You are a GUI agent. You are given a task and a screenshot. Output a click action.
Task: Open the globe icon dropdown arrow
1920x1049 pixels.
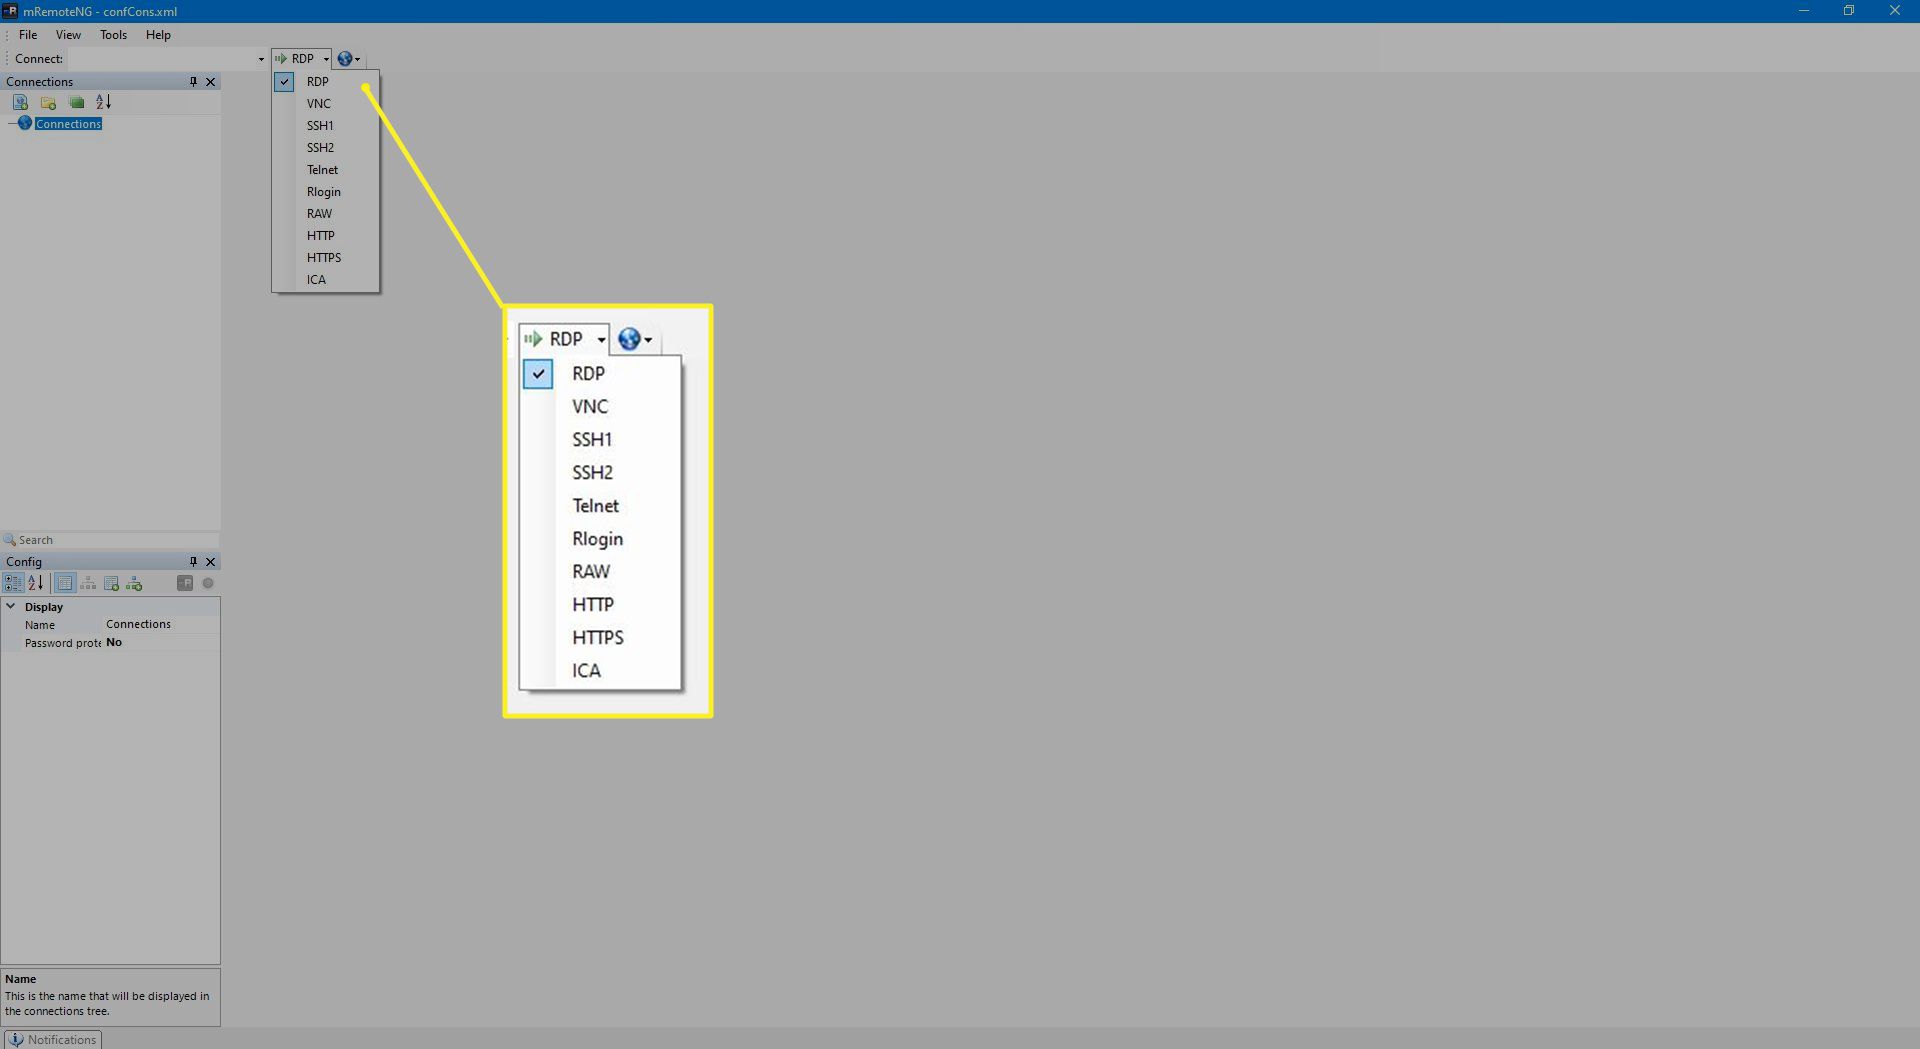coord(358,59)
